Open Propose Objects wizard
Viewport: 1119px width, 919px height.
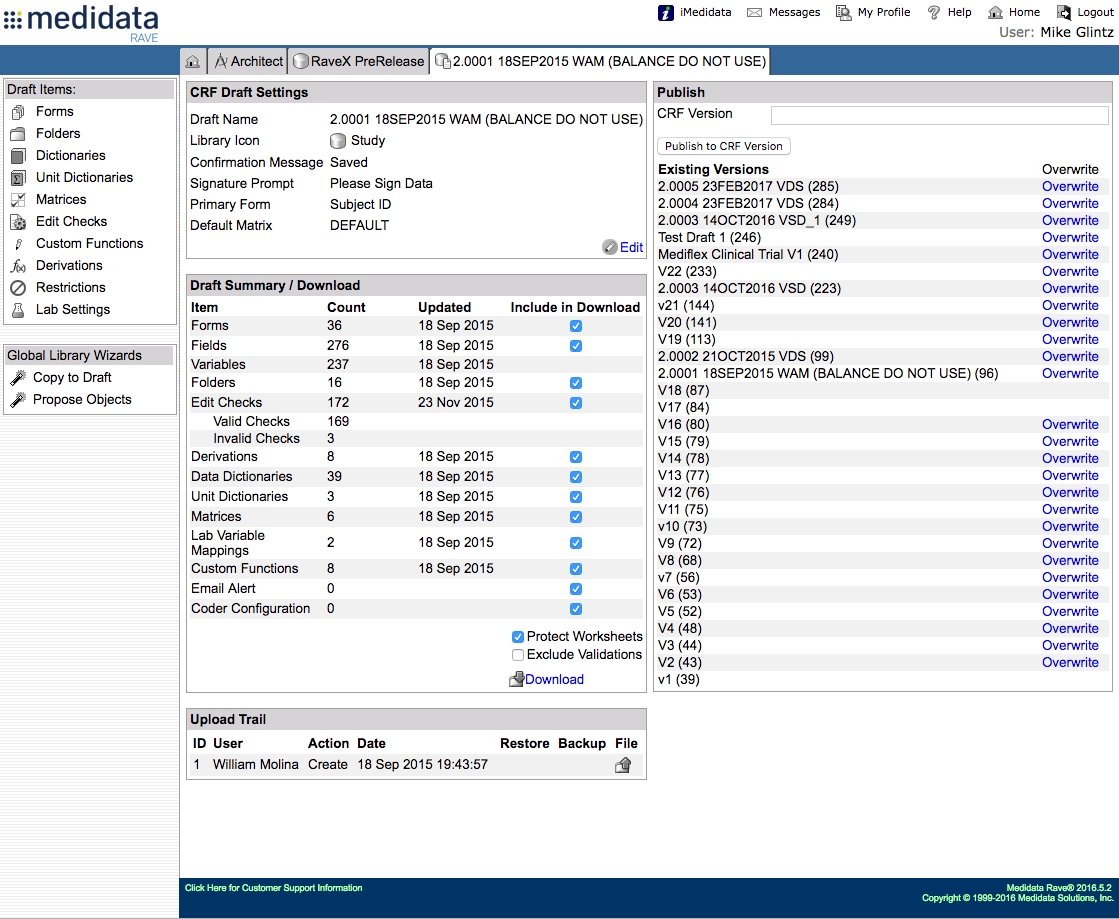pyautogui.click(x=82, y=400)
